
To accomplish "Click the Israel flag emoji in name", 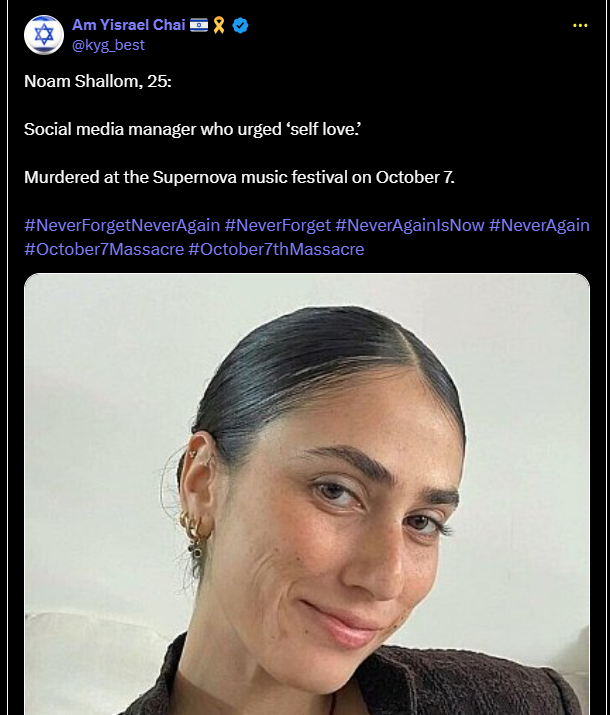I will coord(199,25).
